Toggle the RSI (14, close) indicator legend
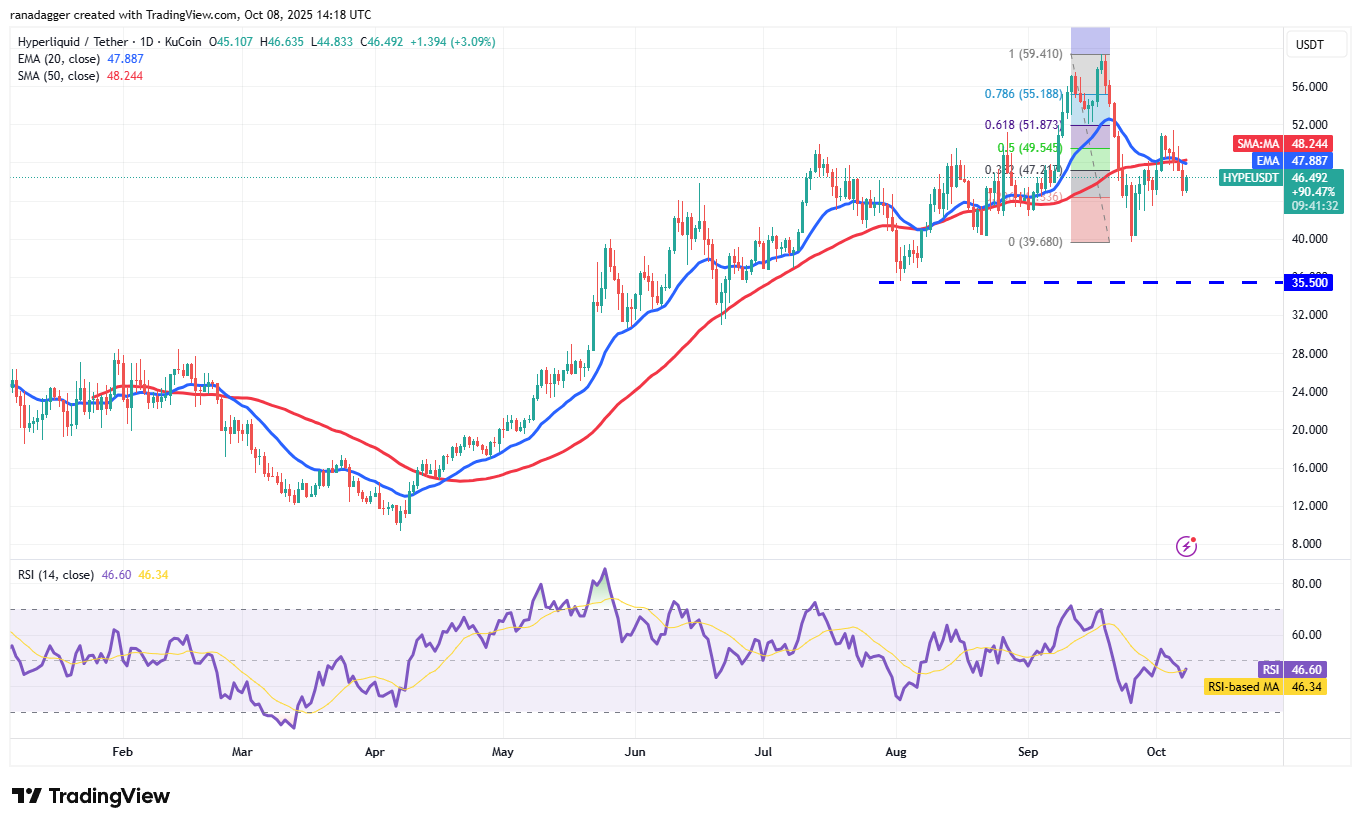 (55, 575)
